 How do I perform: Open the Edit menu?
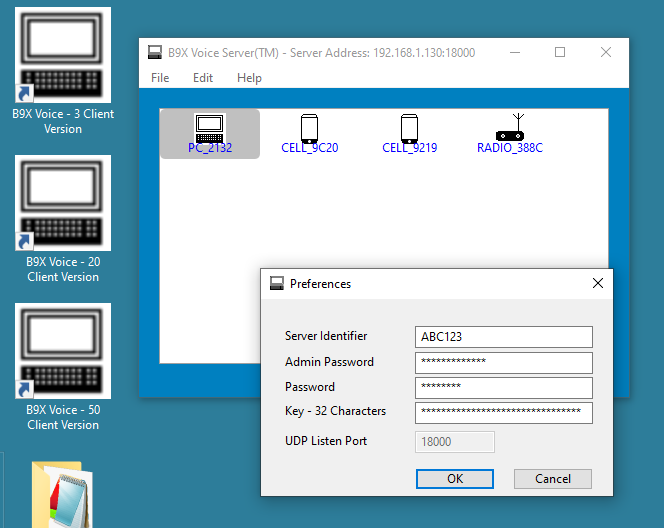click(203, 78)
